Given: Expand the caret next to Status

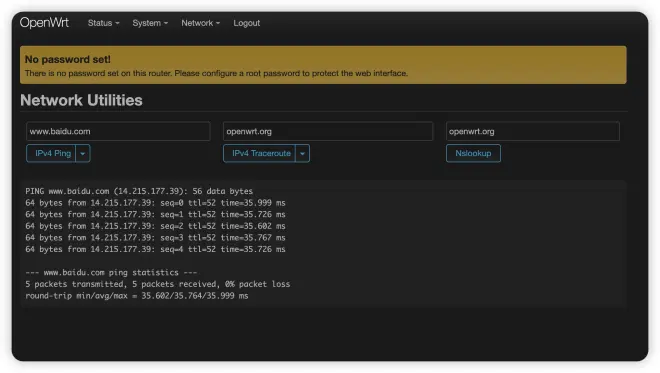Looking at the screenshot, I should [x=117, y=24].
